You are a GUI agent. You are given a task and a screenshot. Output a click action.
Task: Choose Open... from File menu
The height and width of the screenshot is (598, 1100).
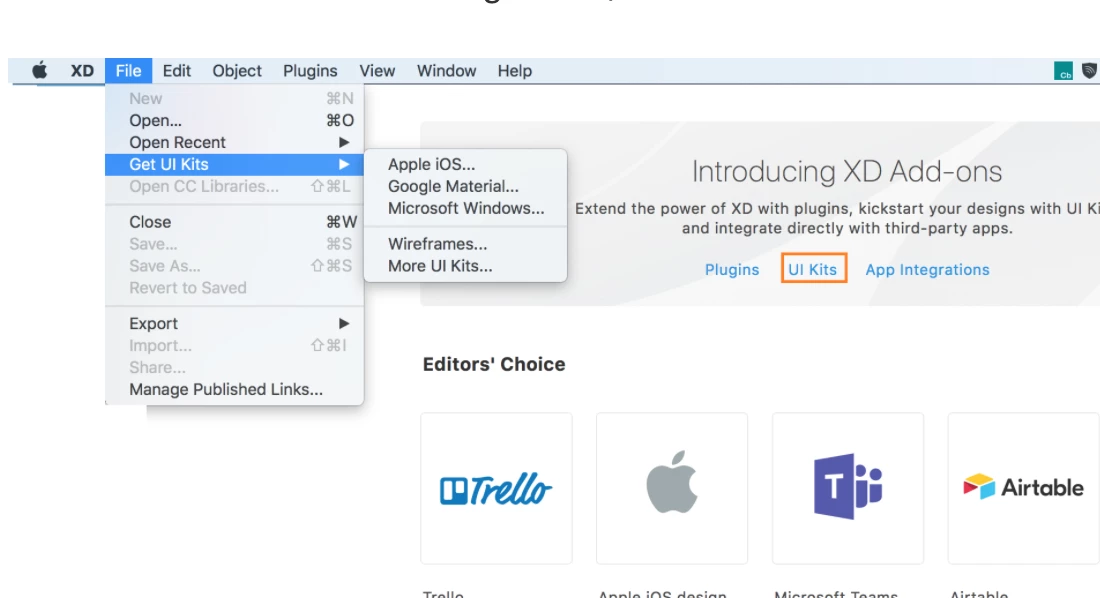pos(234,121)
